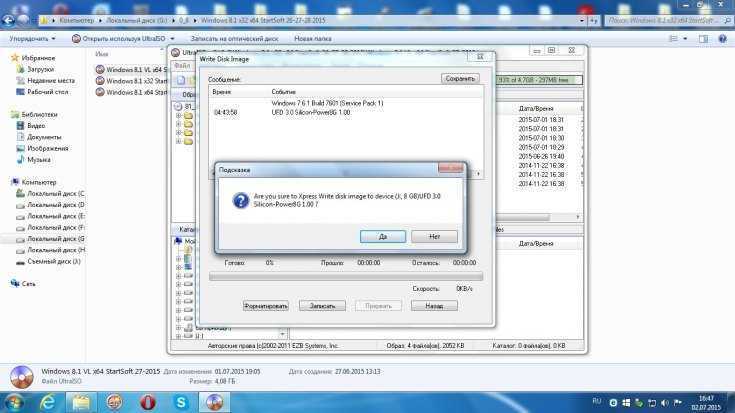Open Съемный диск (J:) in navigation pane
735x413 pixels.
(x=49, y=262)
